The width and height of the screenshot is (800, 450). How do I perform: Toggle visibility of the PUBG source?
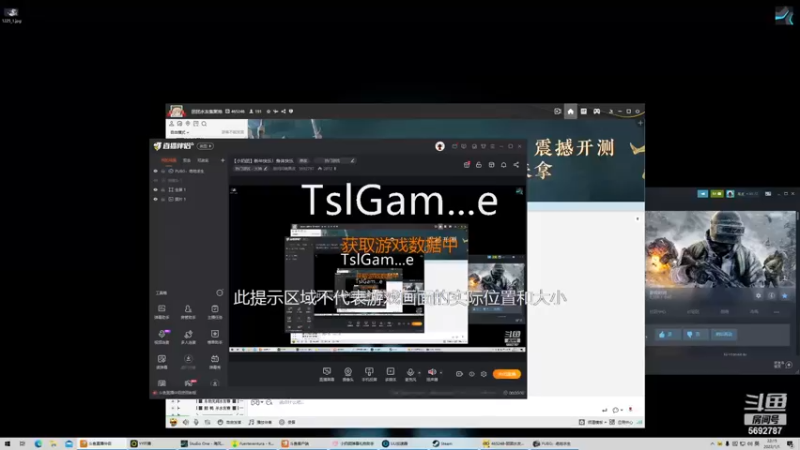pyautogui.click(x=156, y=171)
